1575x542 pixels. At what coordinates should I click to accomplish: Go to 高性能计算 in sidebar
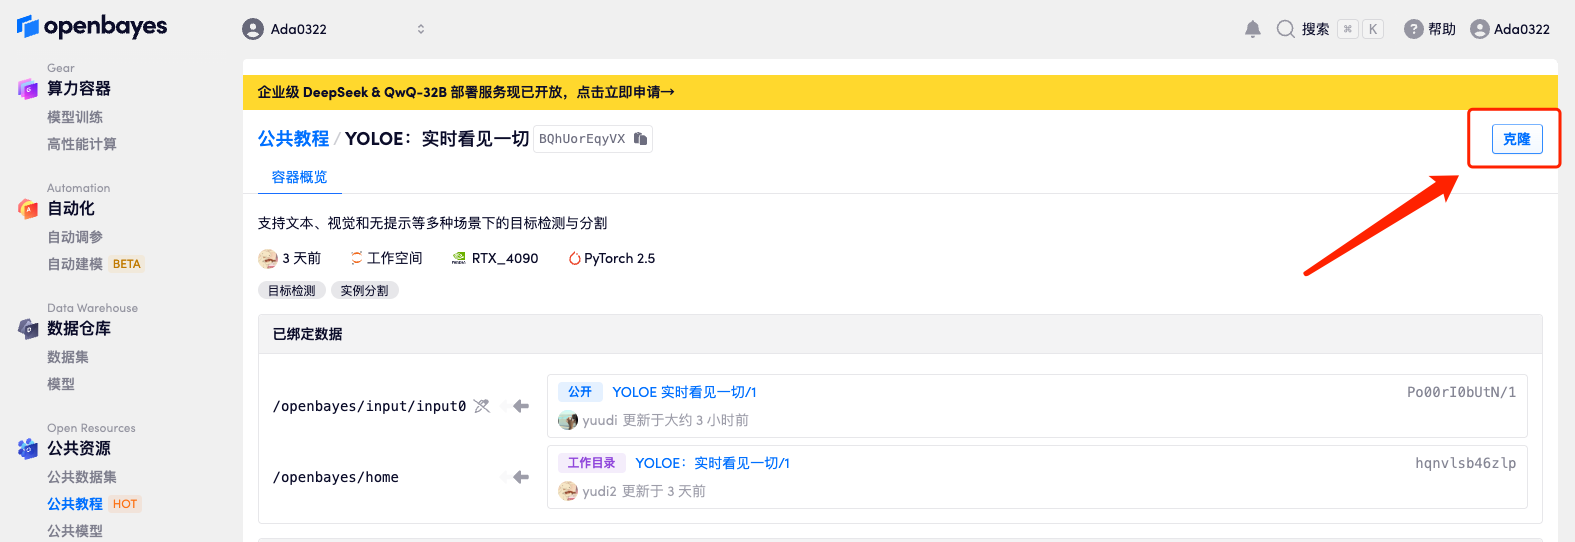[x=82, y=144]
